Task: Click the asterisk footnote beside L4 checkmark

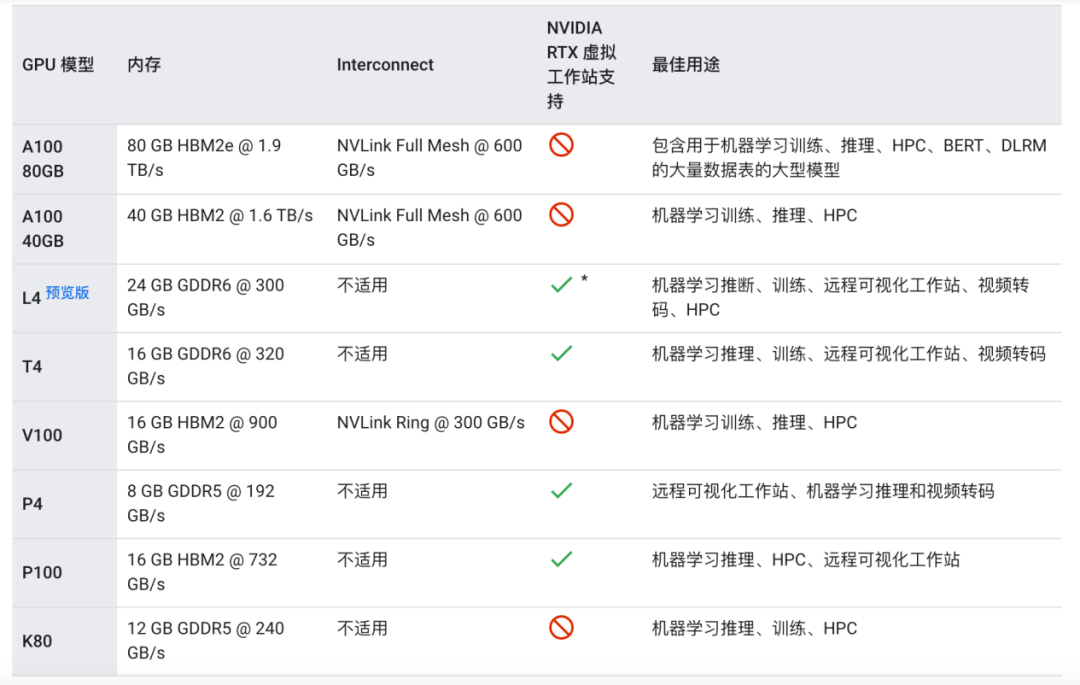Action: (584, 280)
